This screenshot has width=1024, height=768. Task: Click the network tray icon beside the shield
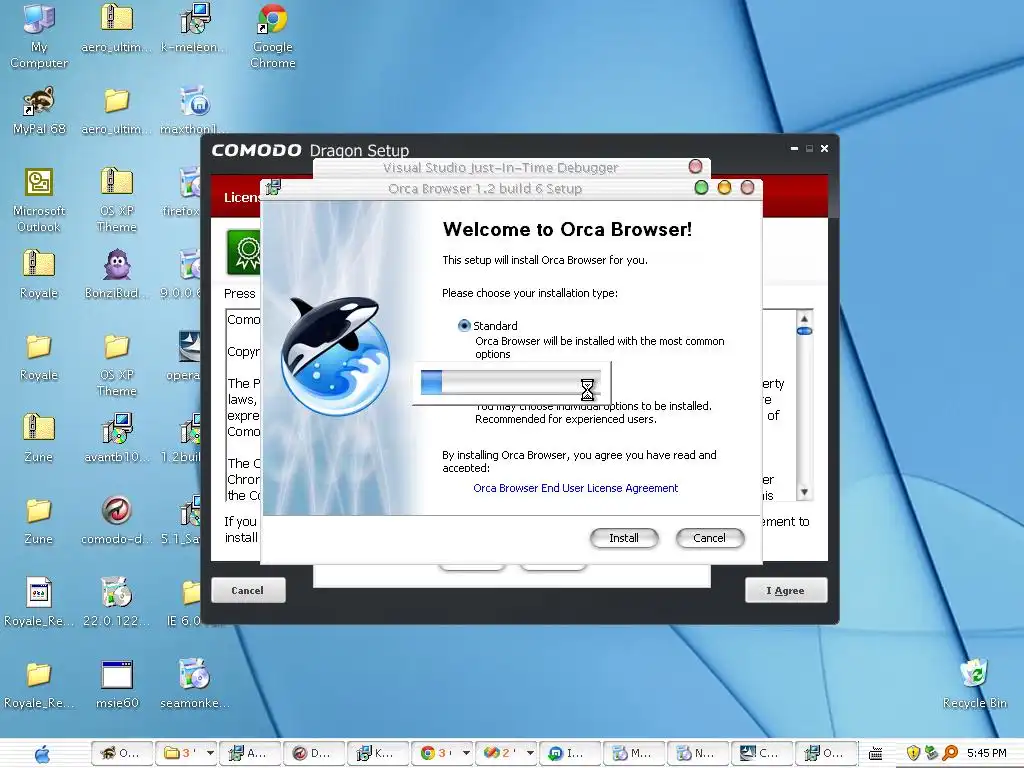coord(931,753)
